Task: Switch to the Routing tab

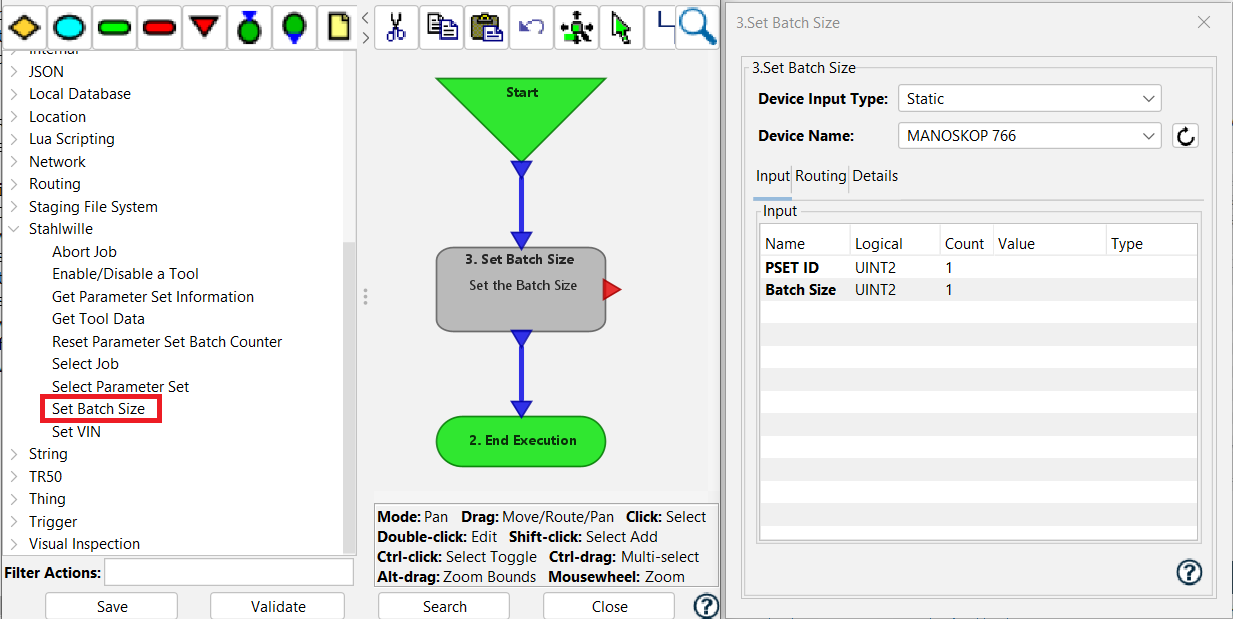Action: tap(820, 176)
